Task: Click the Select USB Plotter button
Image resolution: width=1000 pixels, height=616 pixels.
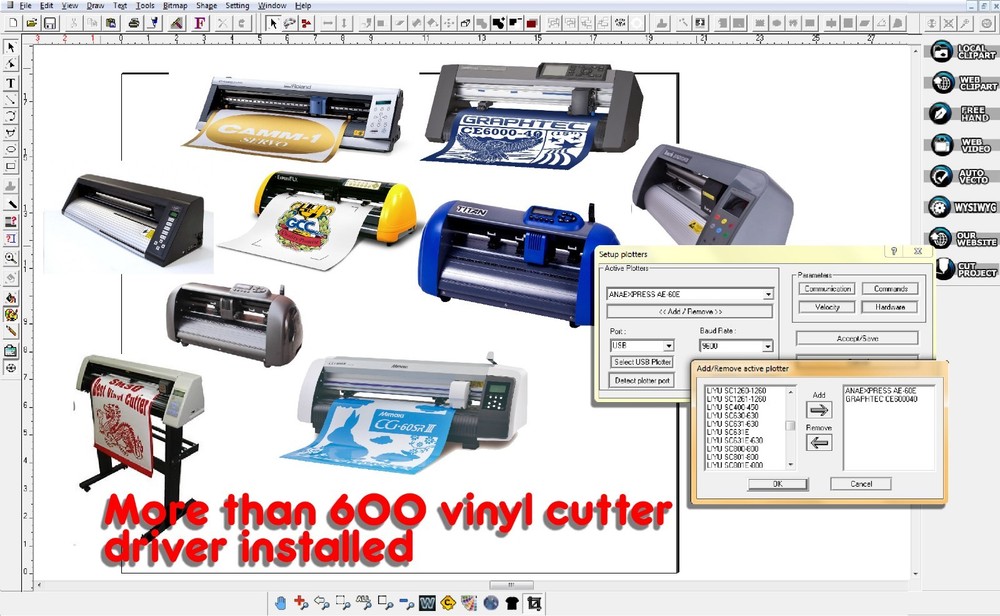Action: click(642, 362)
